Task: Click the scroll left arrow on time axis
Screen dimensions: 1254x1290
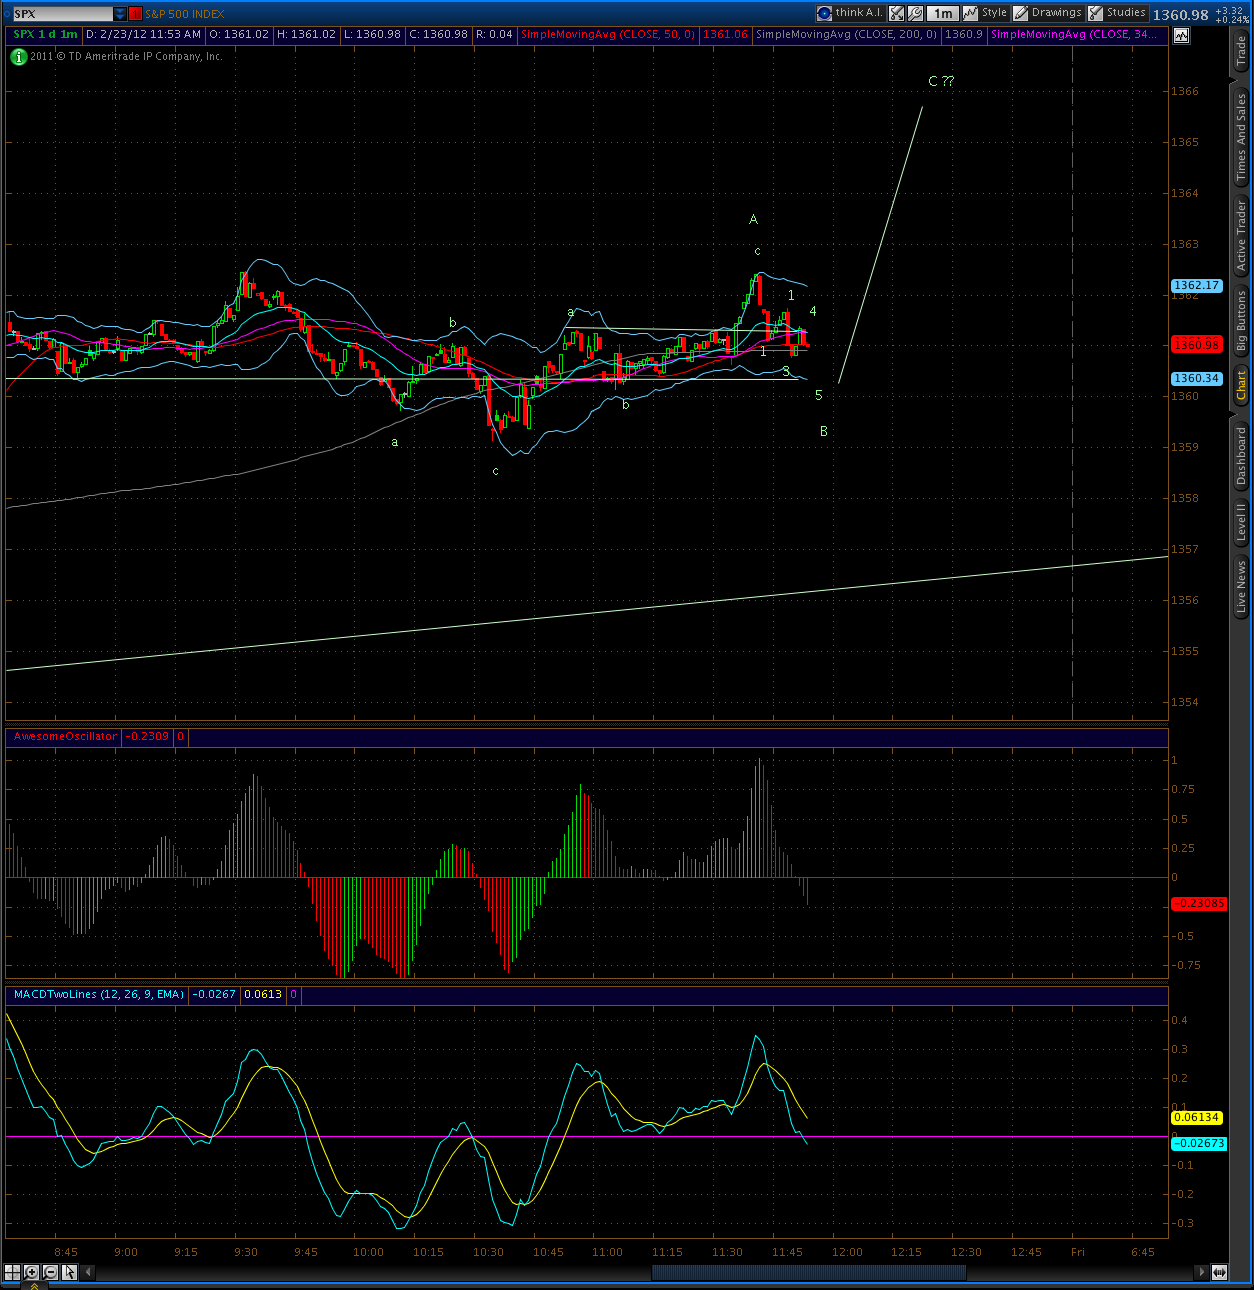Action: pos(88,1272)
